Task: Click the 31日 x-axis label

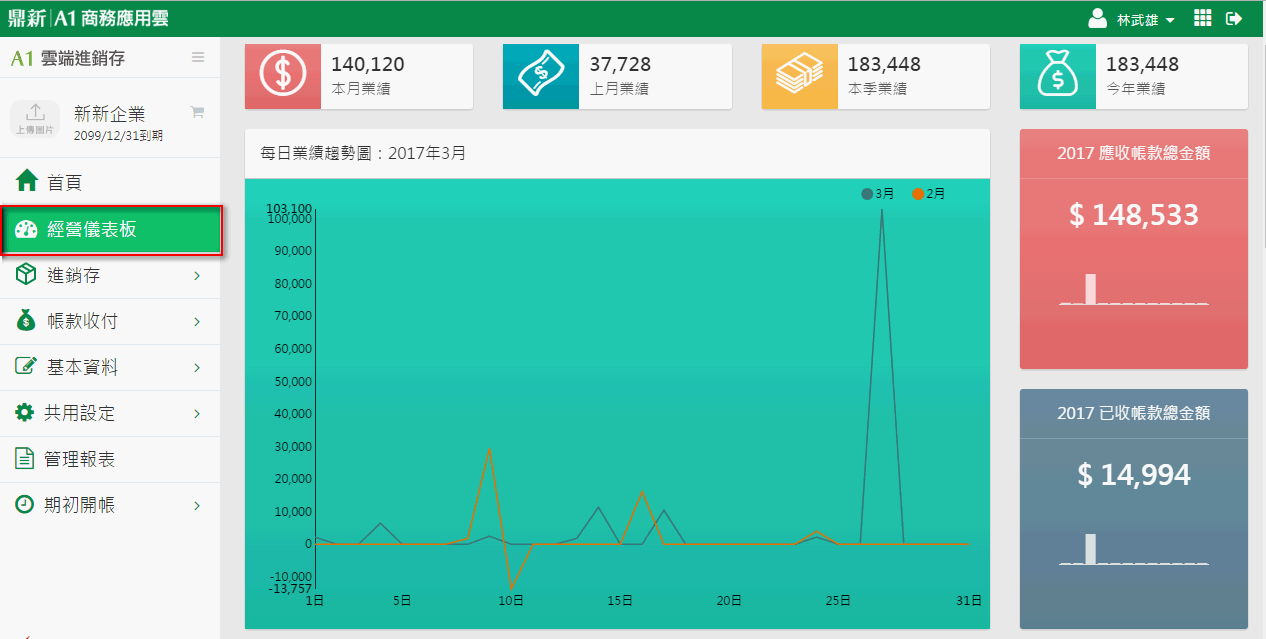Action: (x=968, y=601)
